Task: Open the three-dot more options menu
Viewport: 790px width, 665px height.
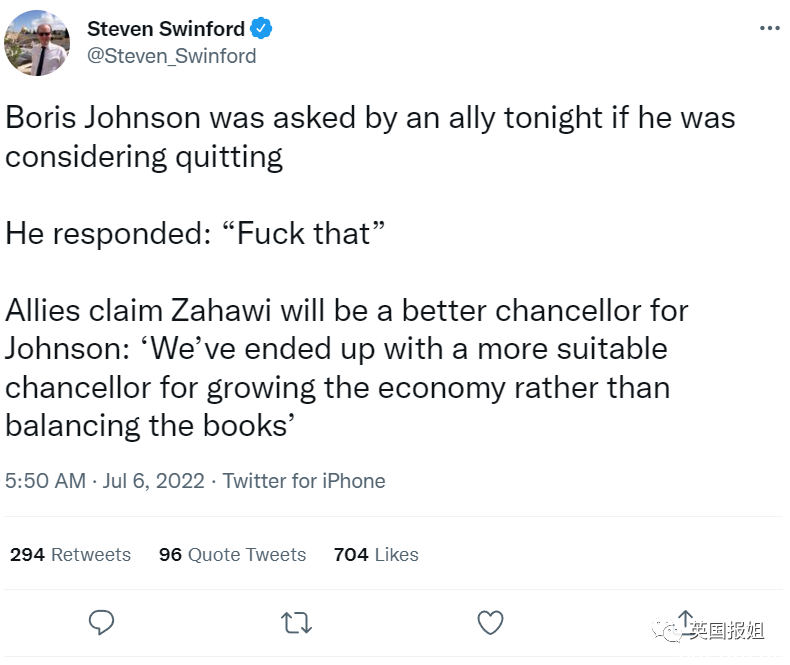Action: tap(770, 28)
